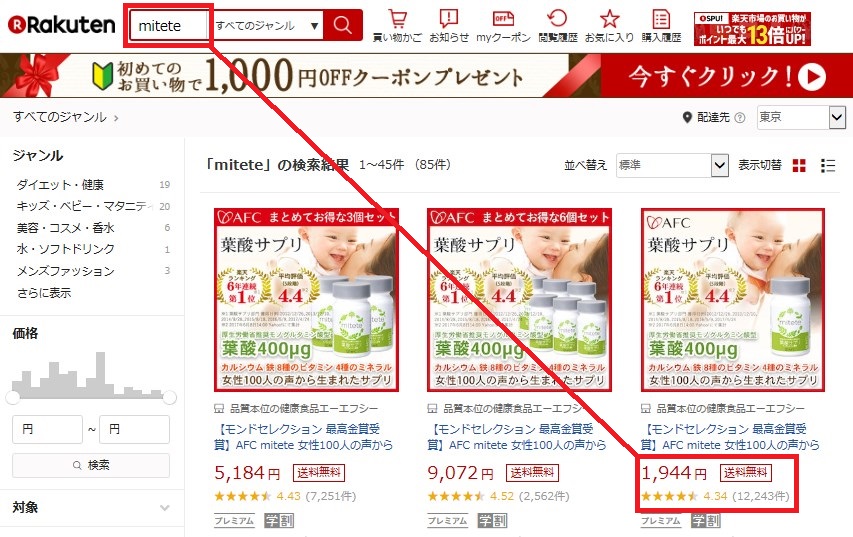Open the 配達先 東京 dropdown
The image size is (853, 537).
[801, 117]
